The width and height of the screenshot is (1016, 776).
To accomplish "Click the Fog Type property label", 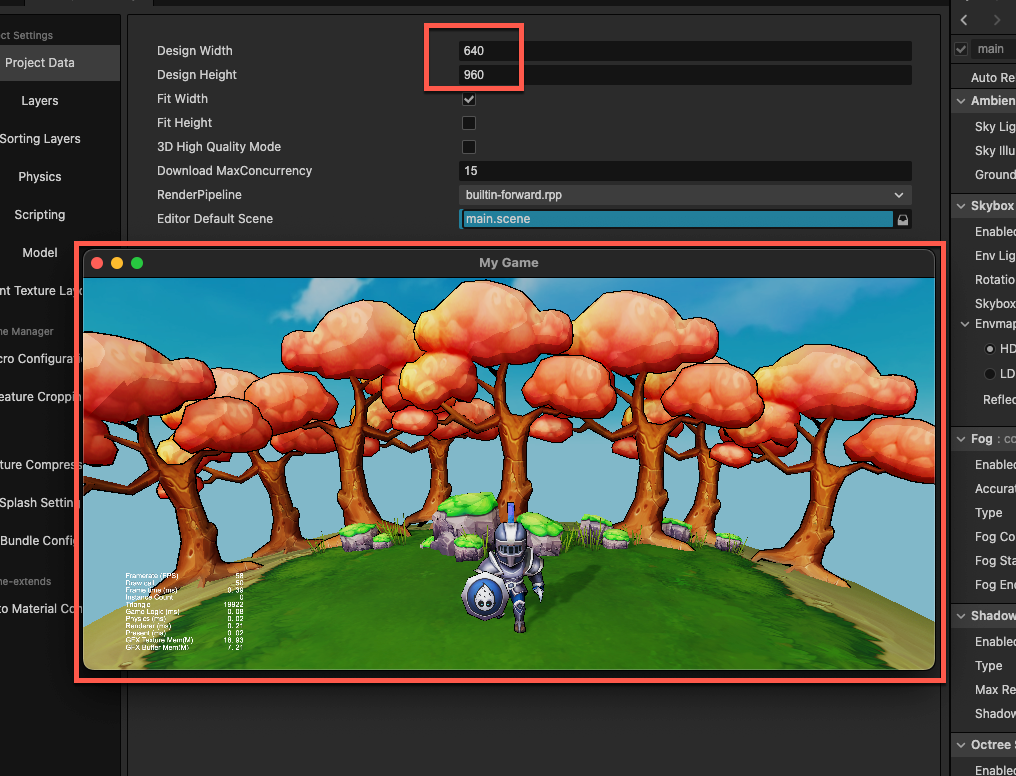I will pyautogui.click(x=988, y=513).
